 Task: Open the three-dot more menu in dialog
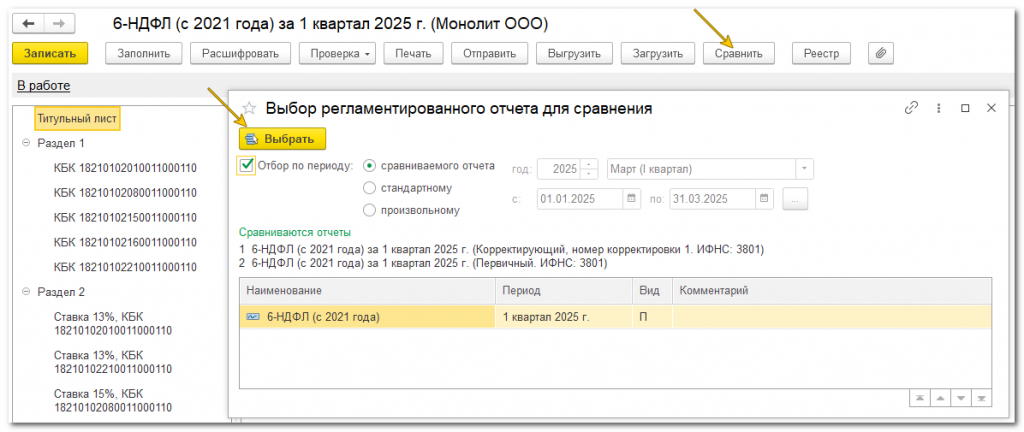tap(938, 108)
